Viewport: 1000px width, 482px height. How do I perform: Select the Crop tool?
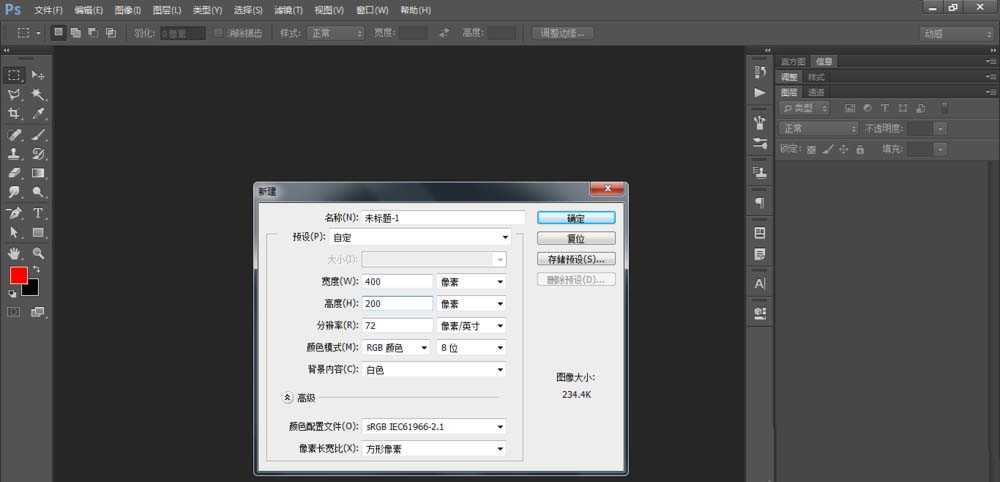pos(15,114)
